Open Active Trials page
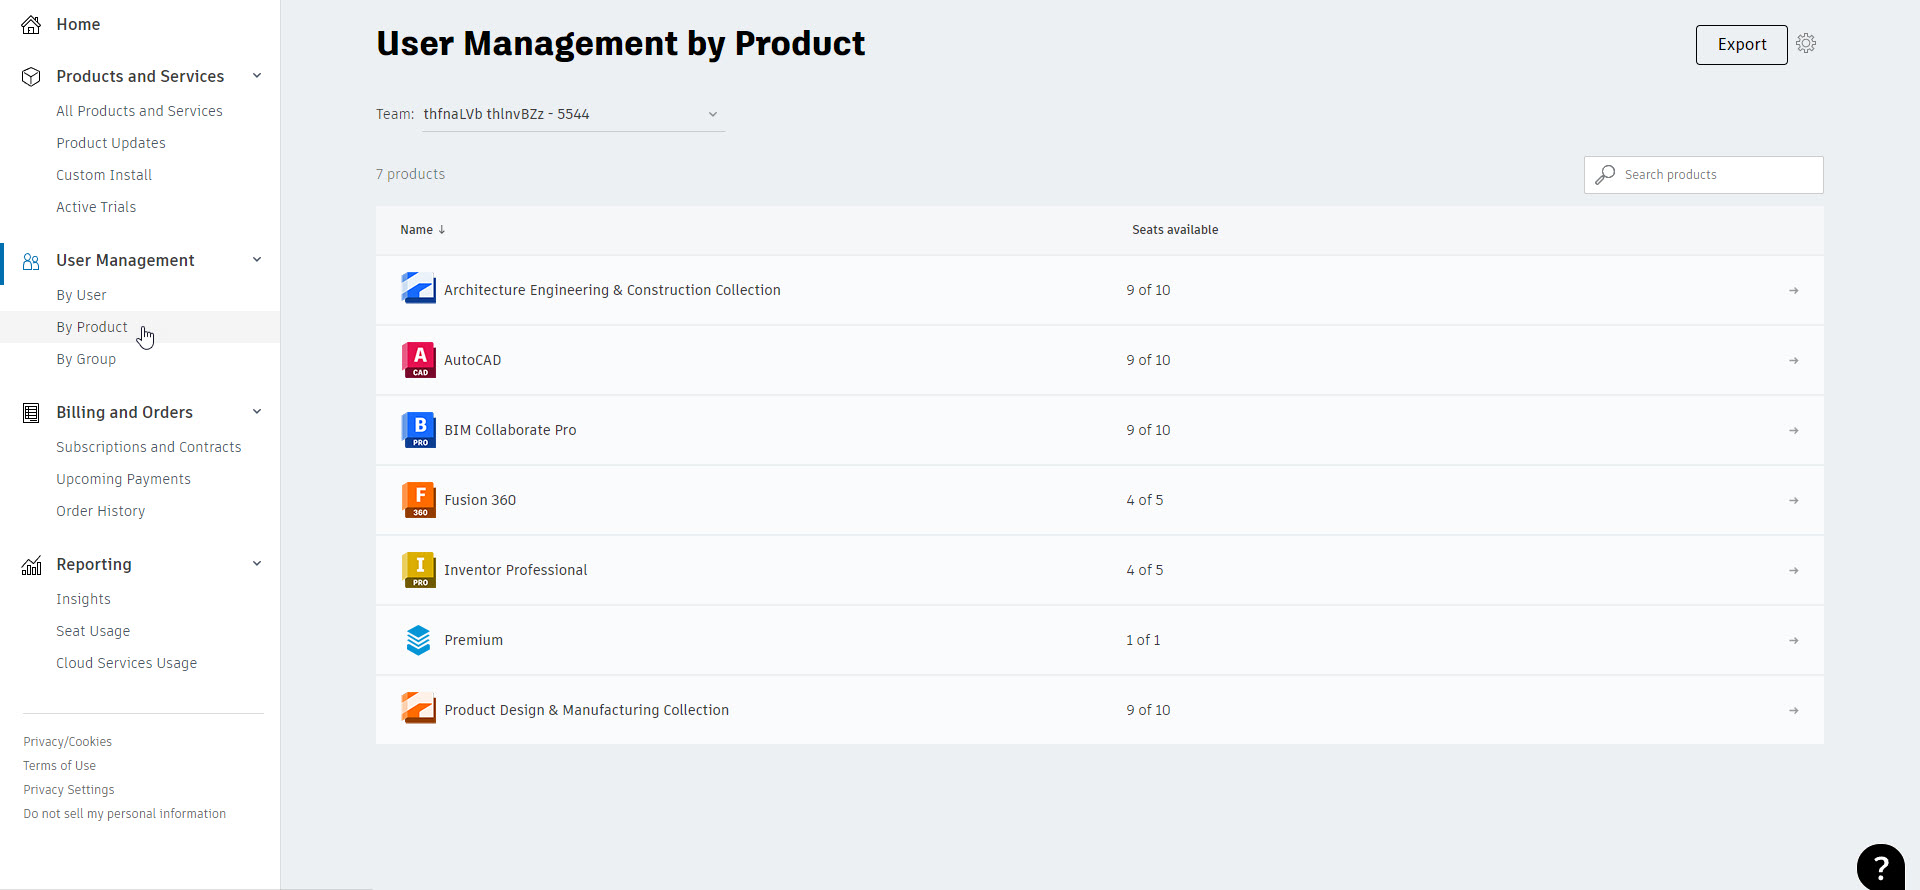 (96, 207)
